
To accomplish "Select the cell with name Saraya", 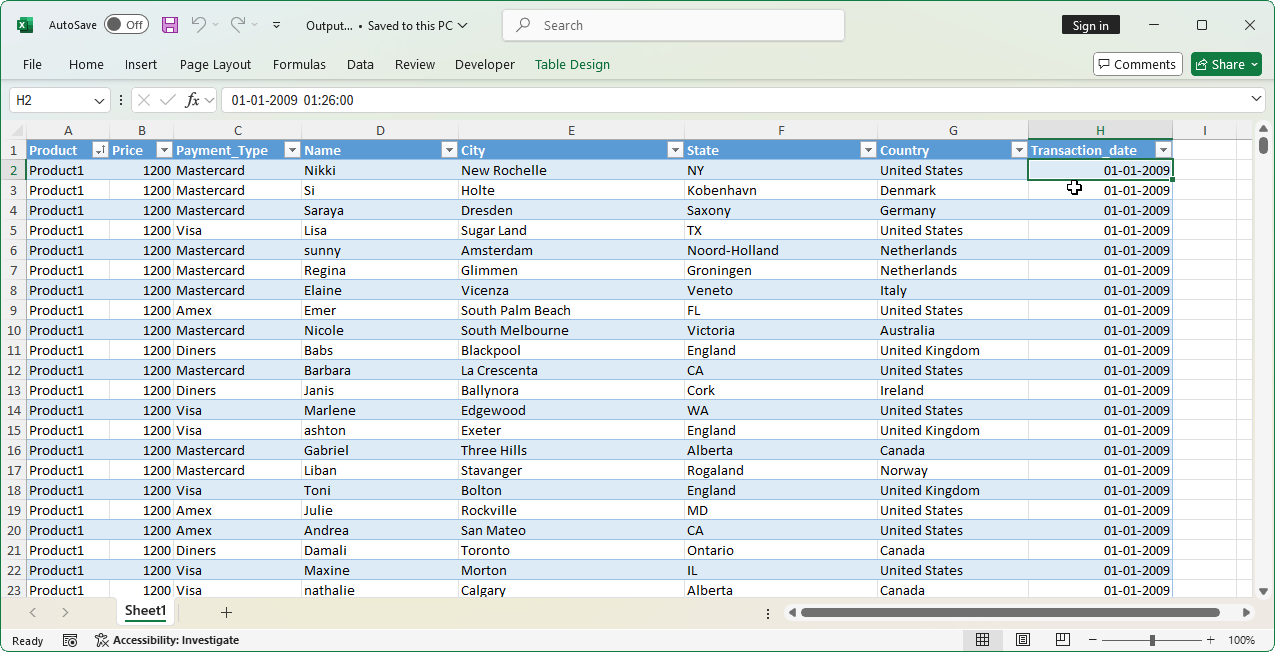I will point(380,210).
